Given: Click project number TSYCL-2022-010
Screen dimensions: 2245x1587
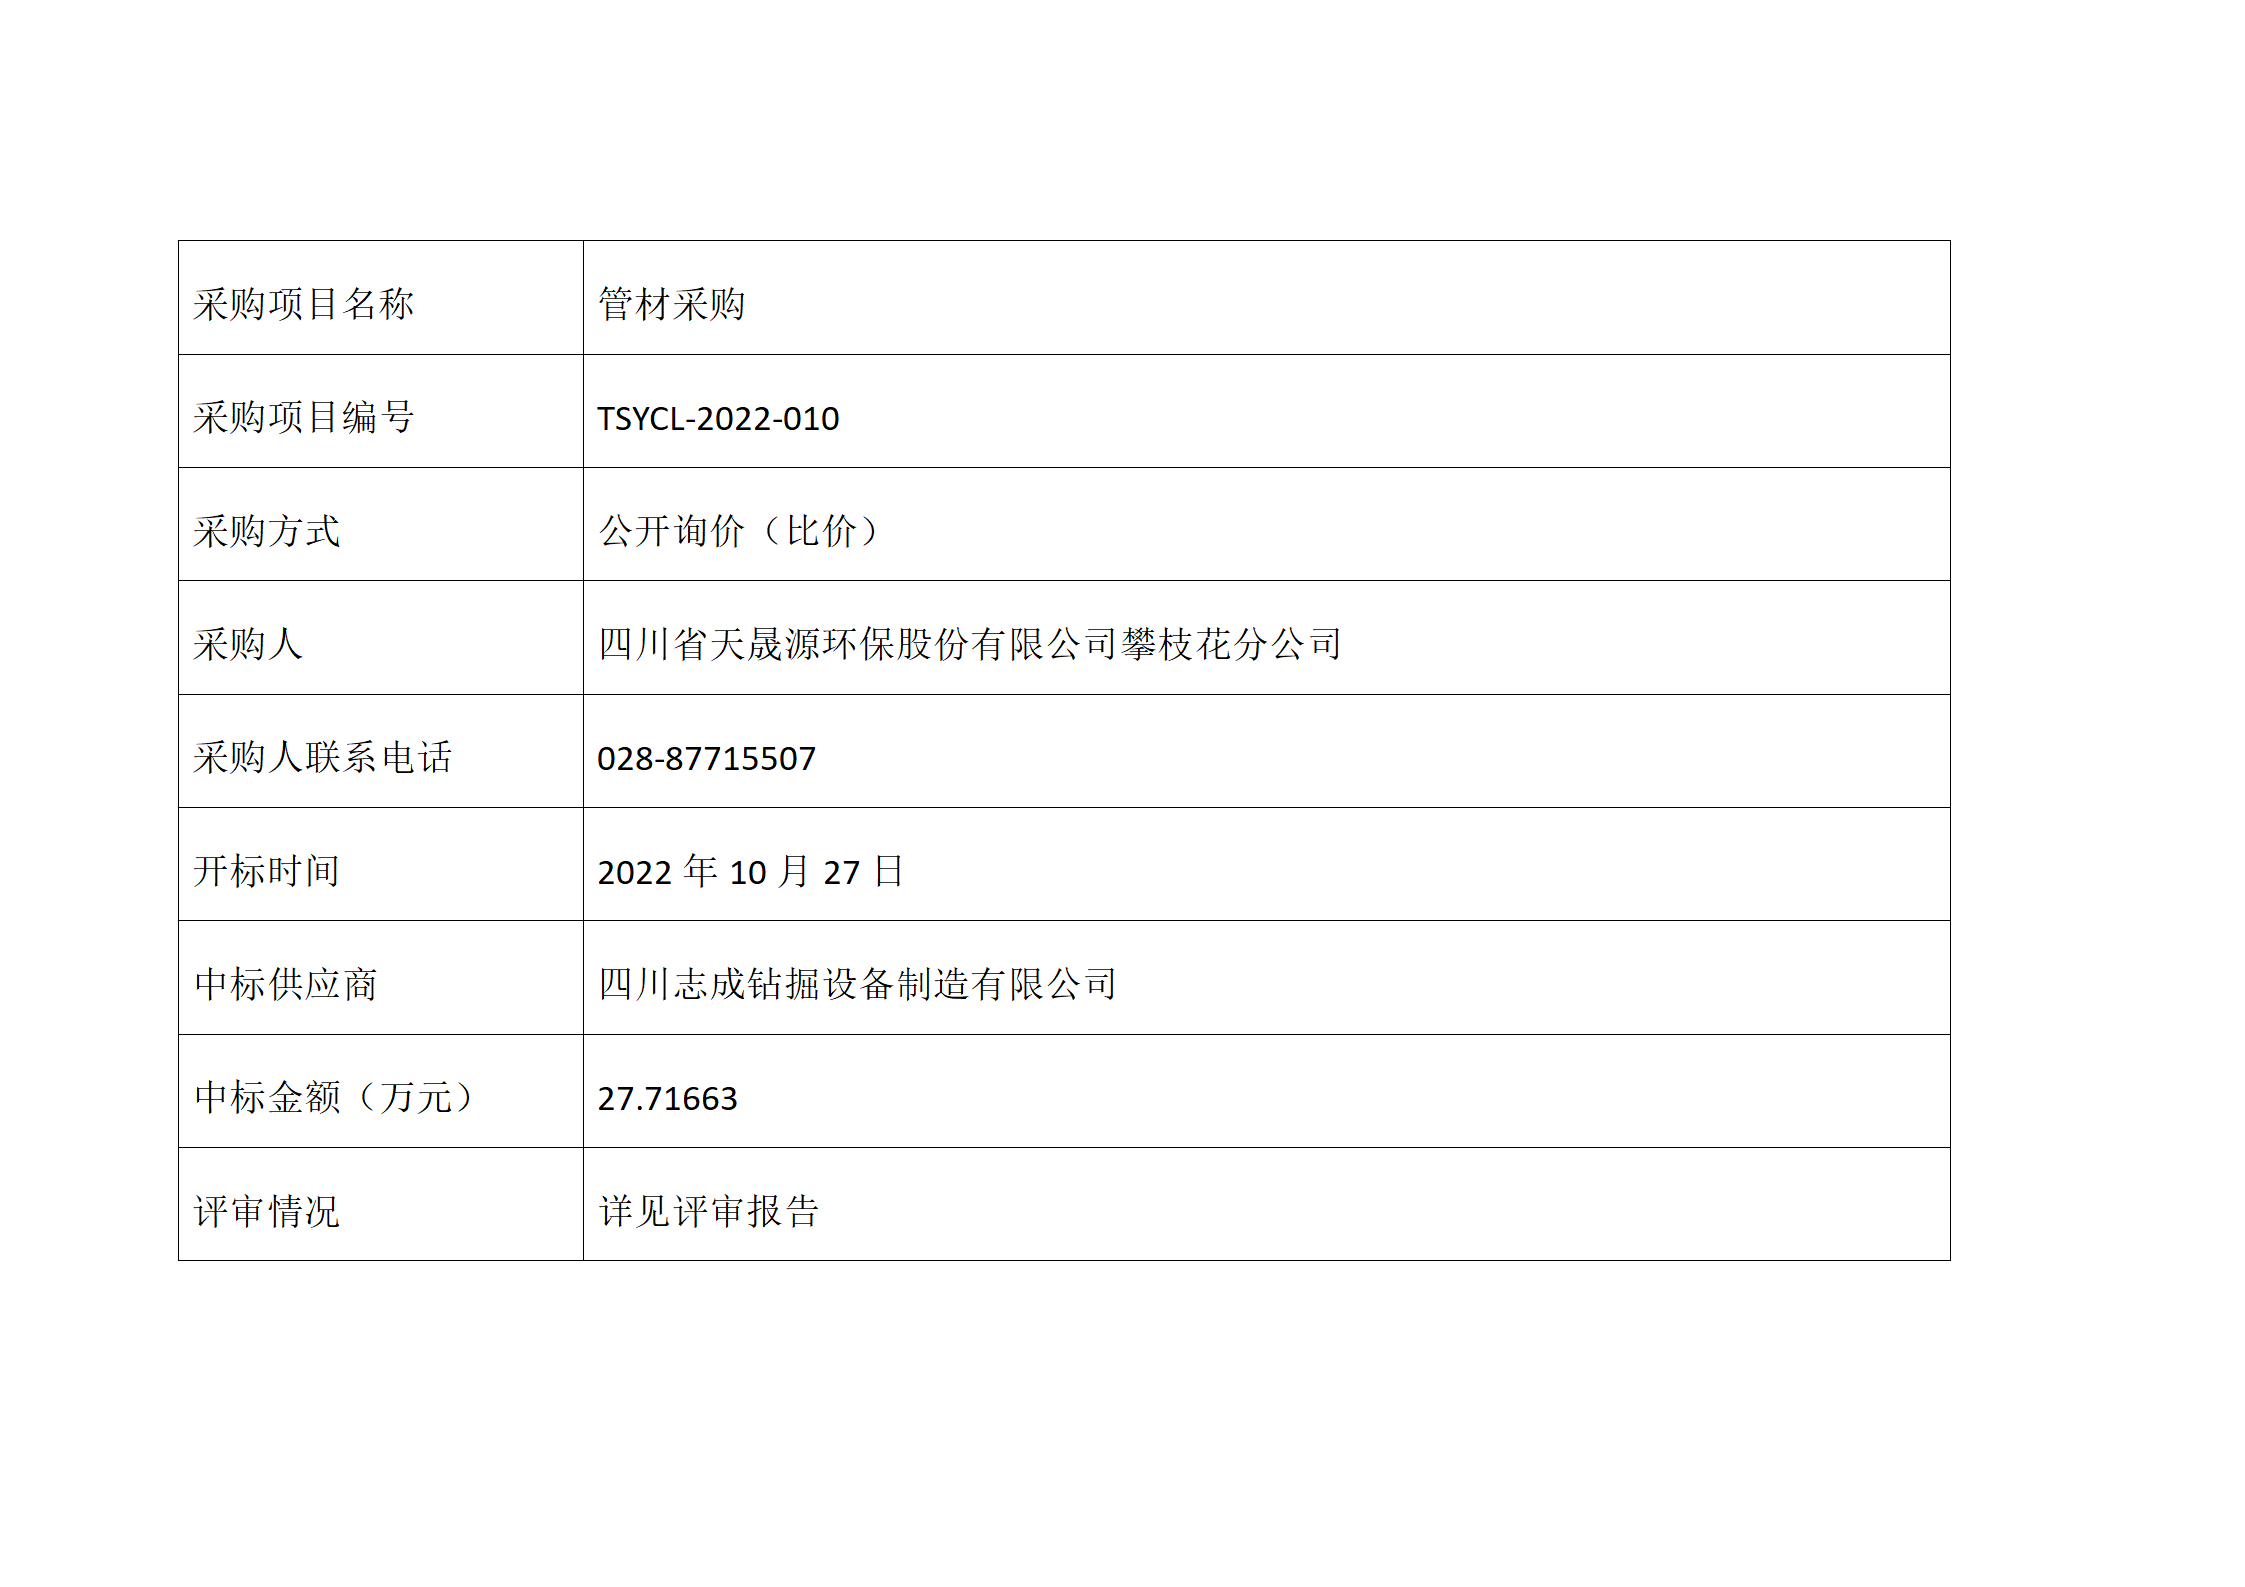Looking at the screenshot, I should (718, 419).
